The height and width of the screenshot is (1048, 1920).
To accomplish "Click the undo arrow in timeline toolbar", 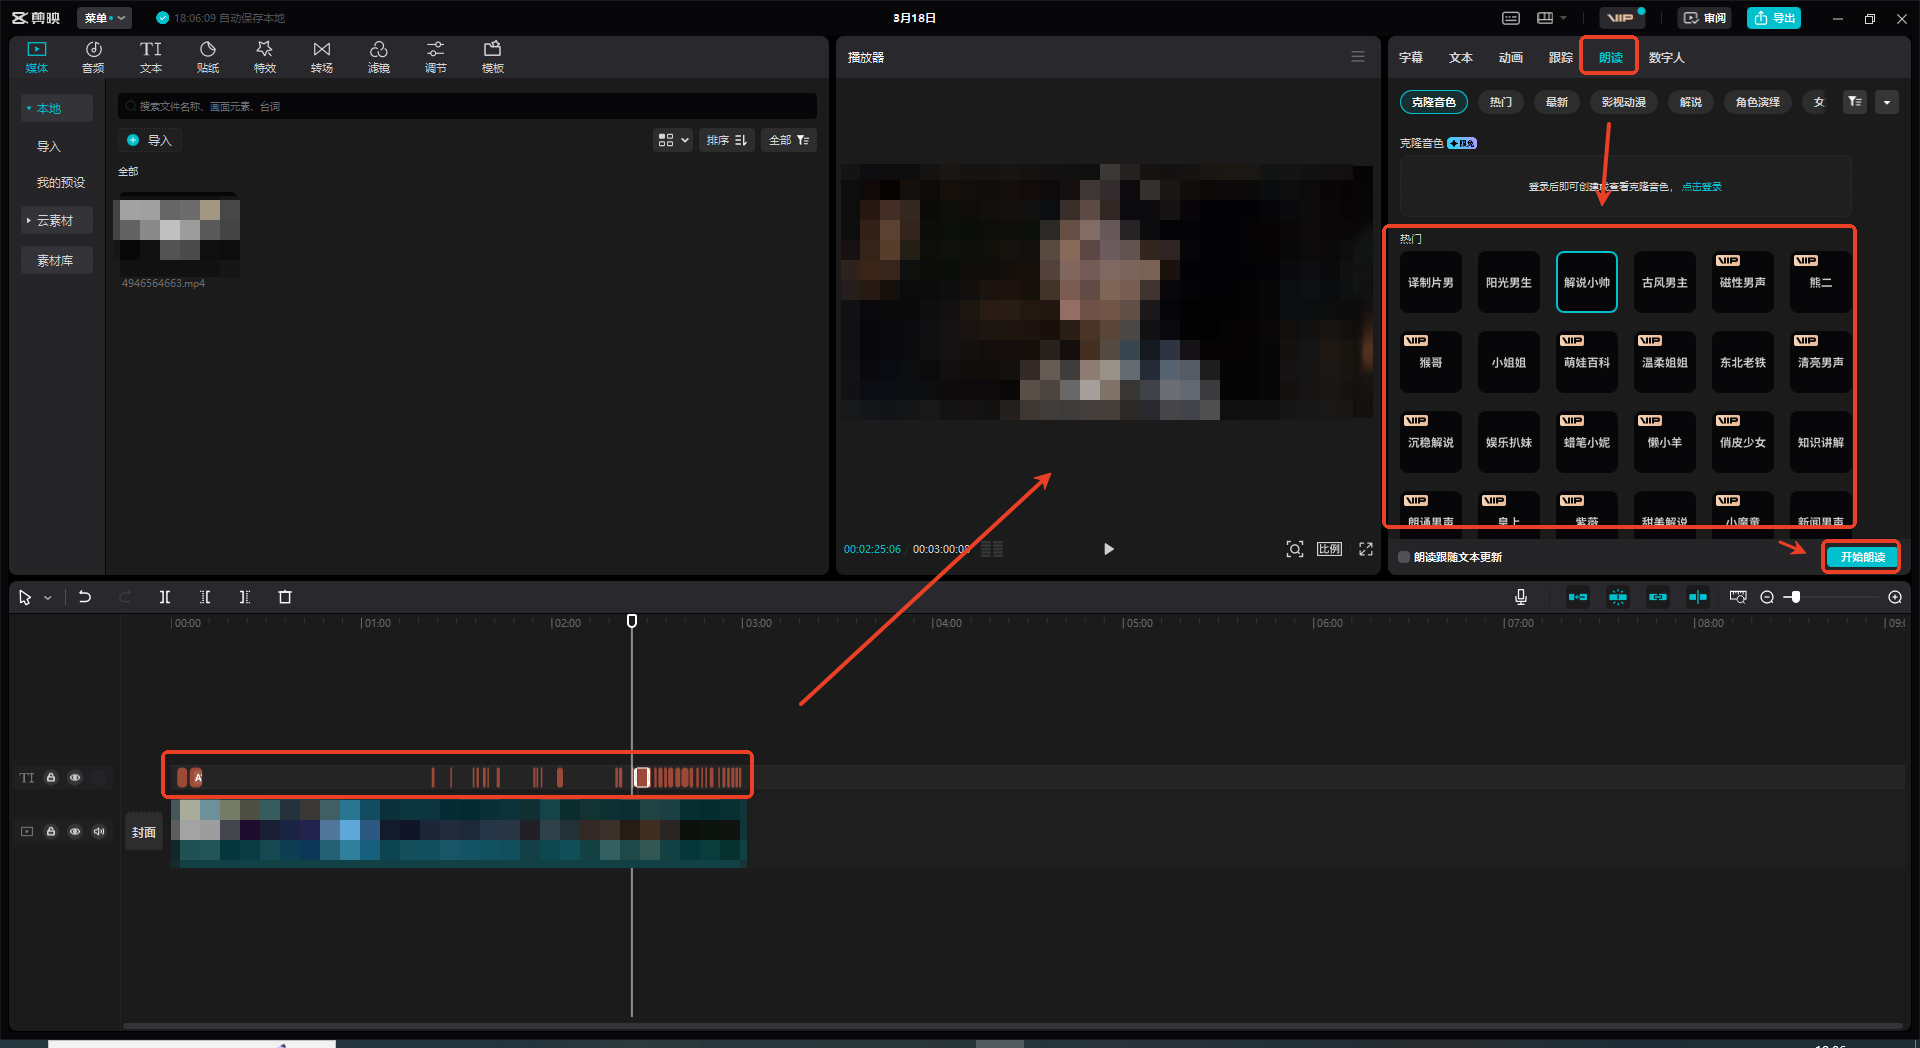I will coord(85,597).
